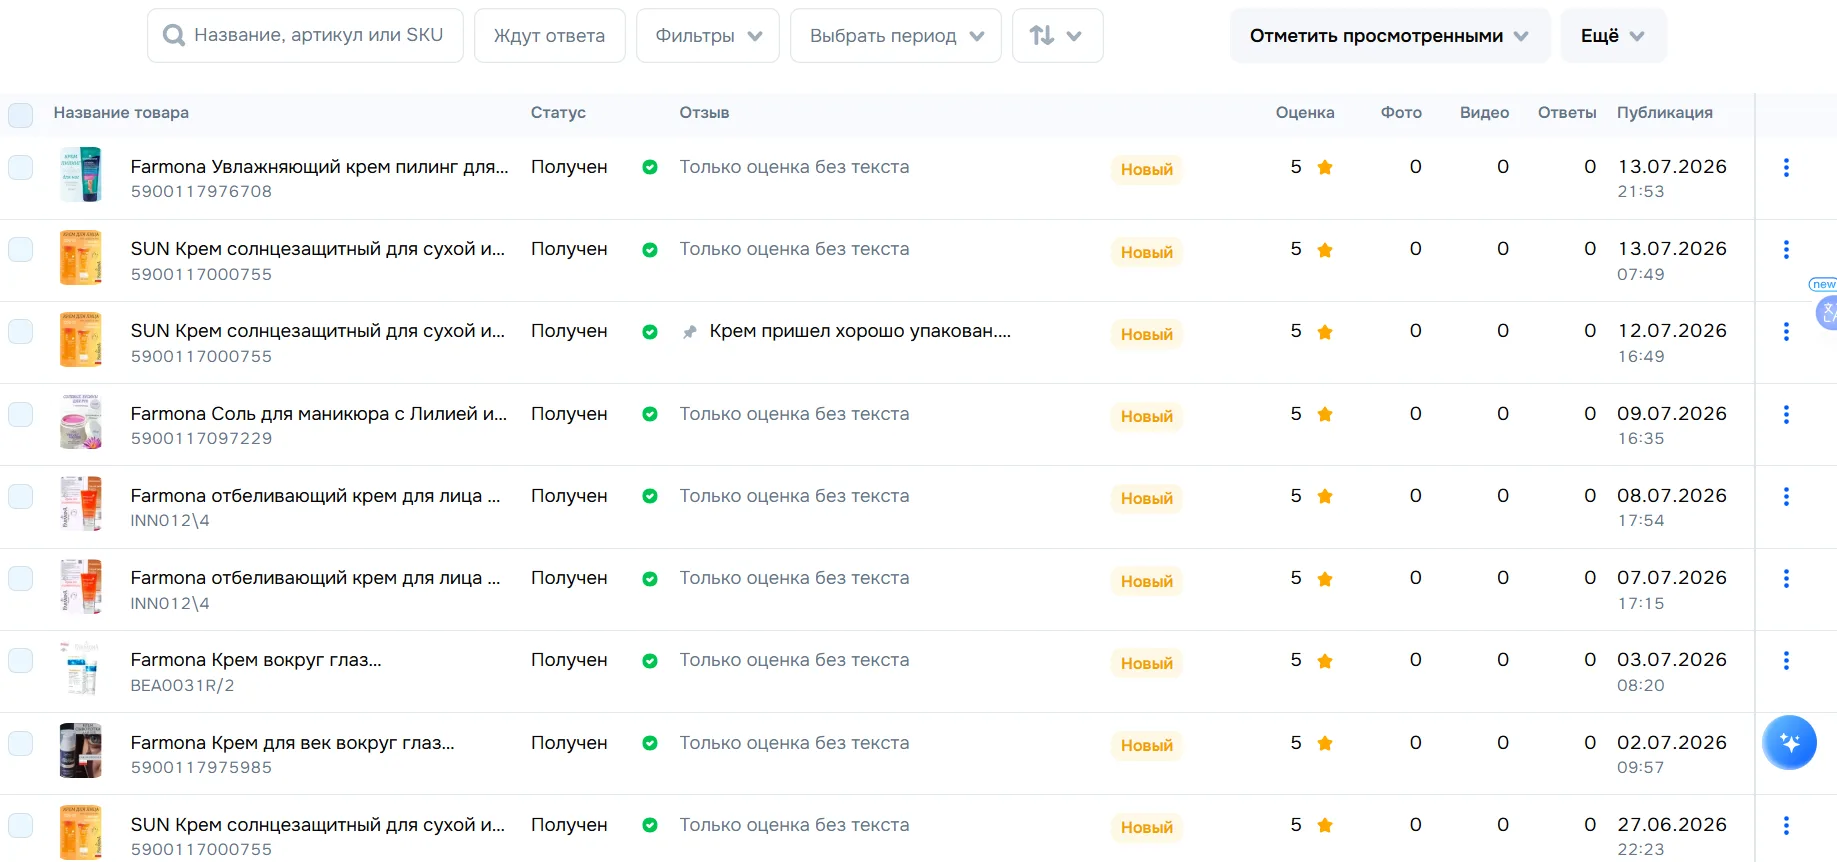Open the three-dot menu for the 13.07.2026 07:49 review
Image resolution: width=1837 pixels, height=862 pixels.
pos(1786,250)
